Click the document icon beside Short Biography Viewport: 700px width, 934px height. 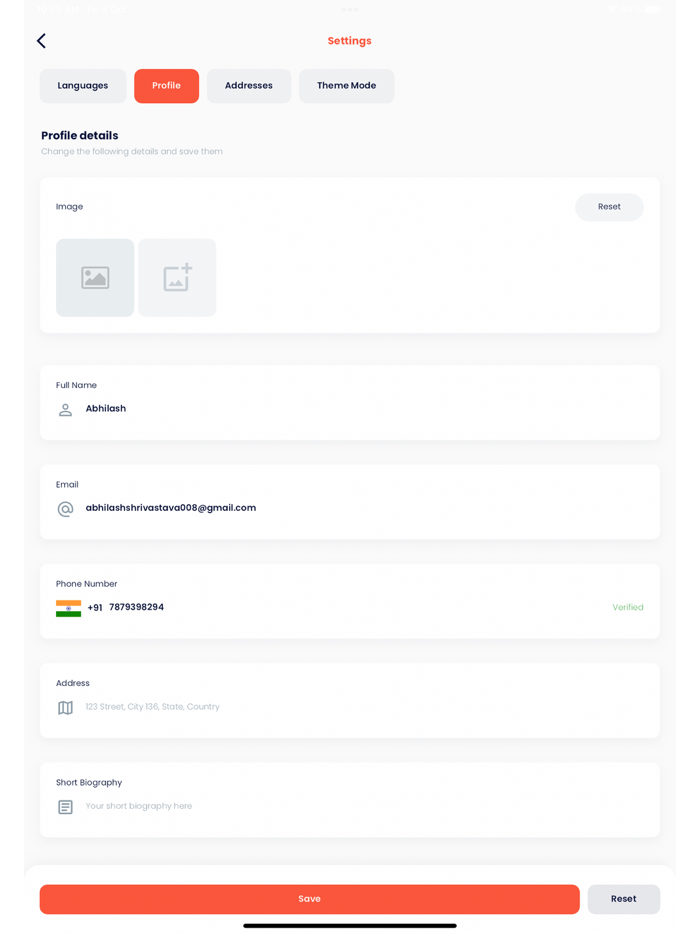click(65, 806)
